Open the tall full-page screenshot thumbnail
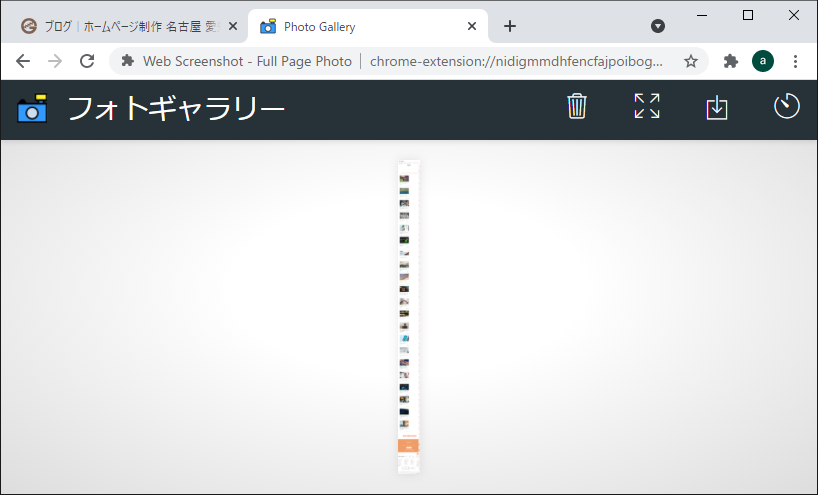The image size is (818, 495). tap(408, 315)
